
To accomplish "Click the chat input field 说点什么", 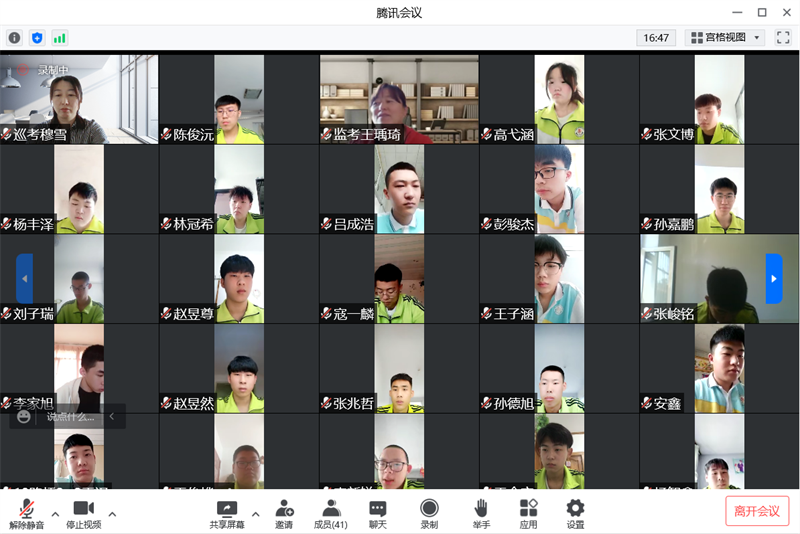I will point(70,417).
